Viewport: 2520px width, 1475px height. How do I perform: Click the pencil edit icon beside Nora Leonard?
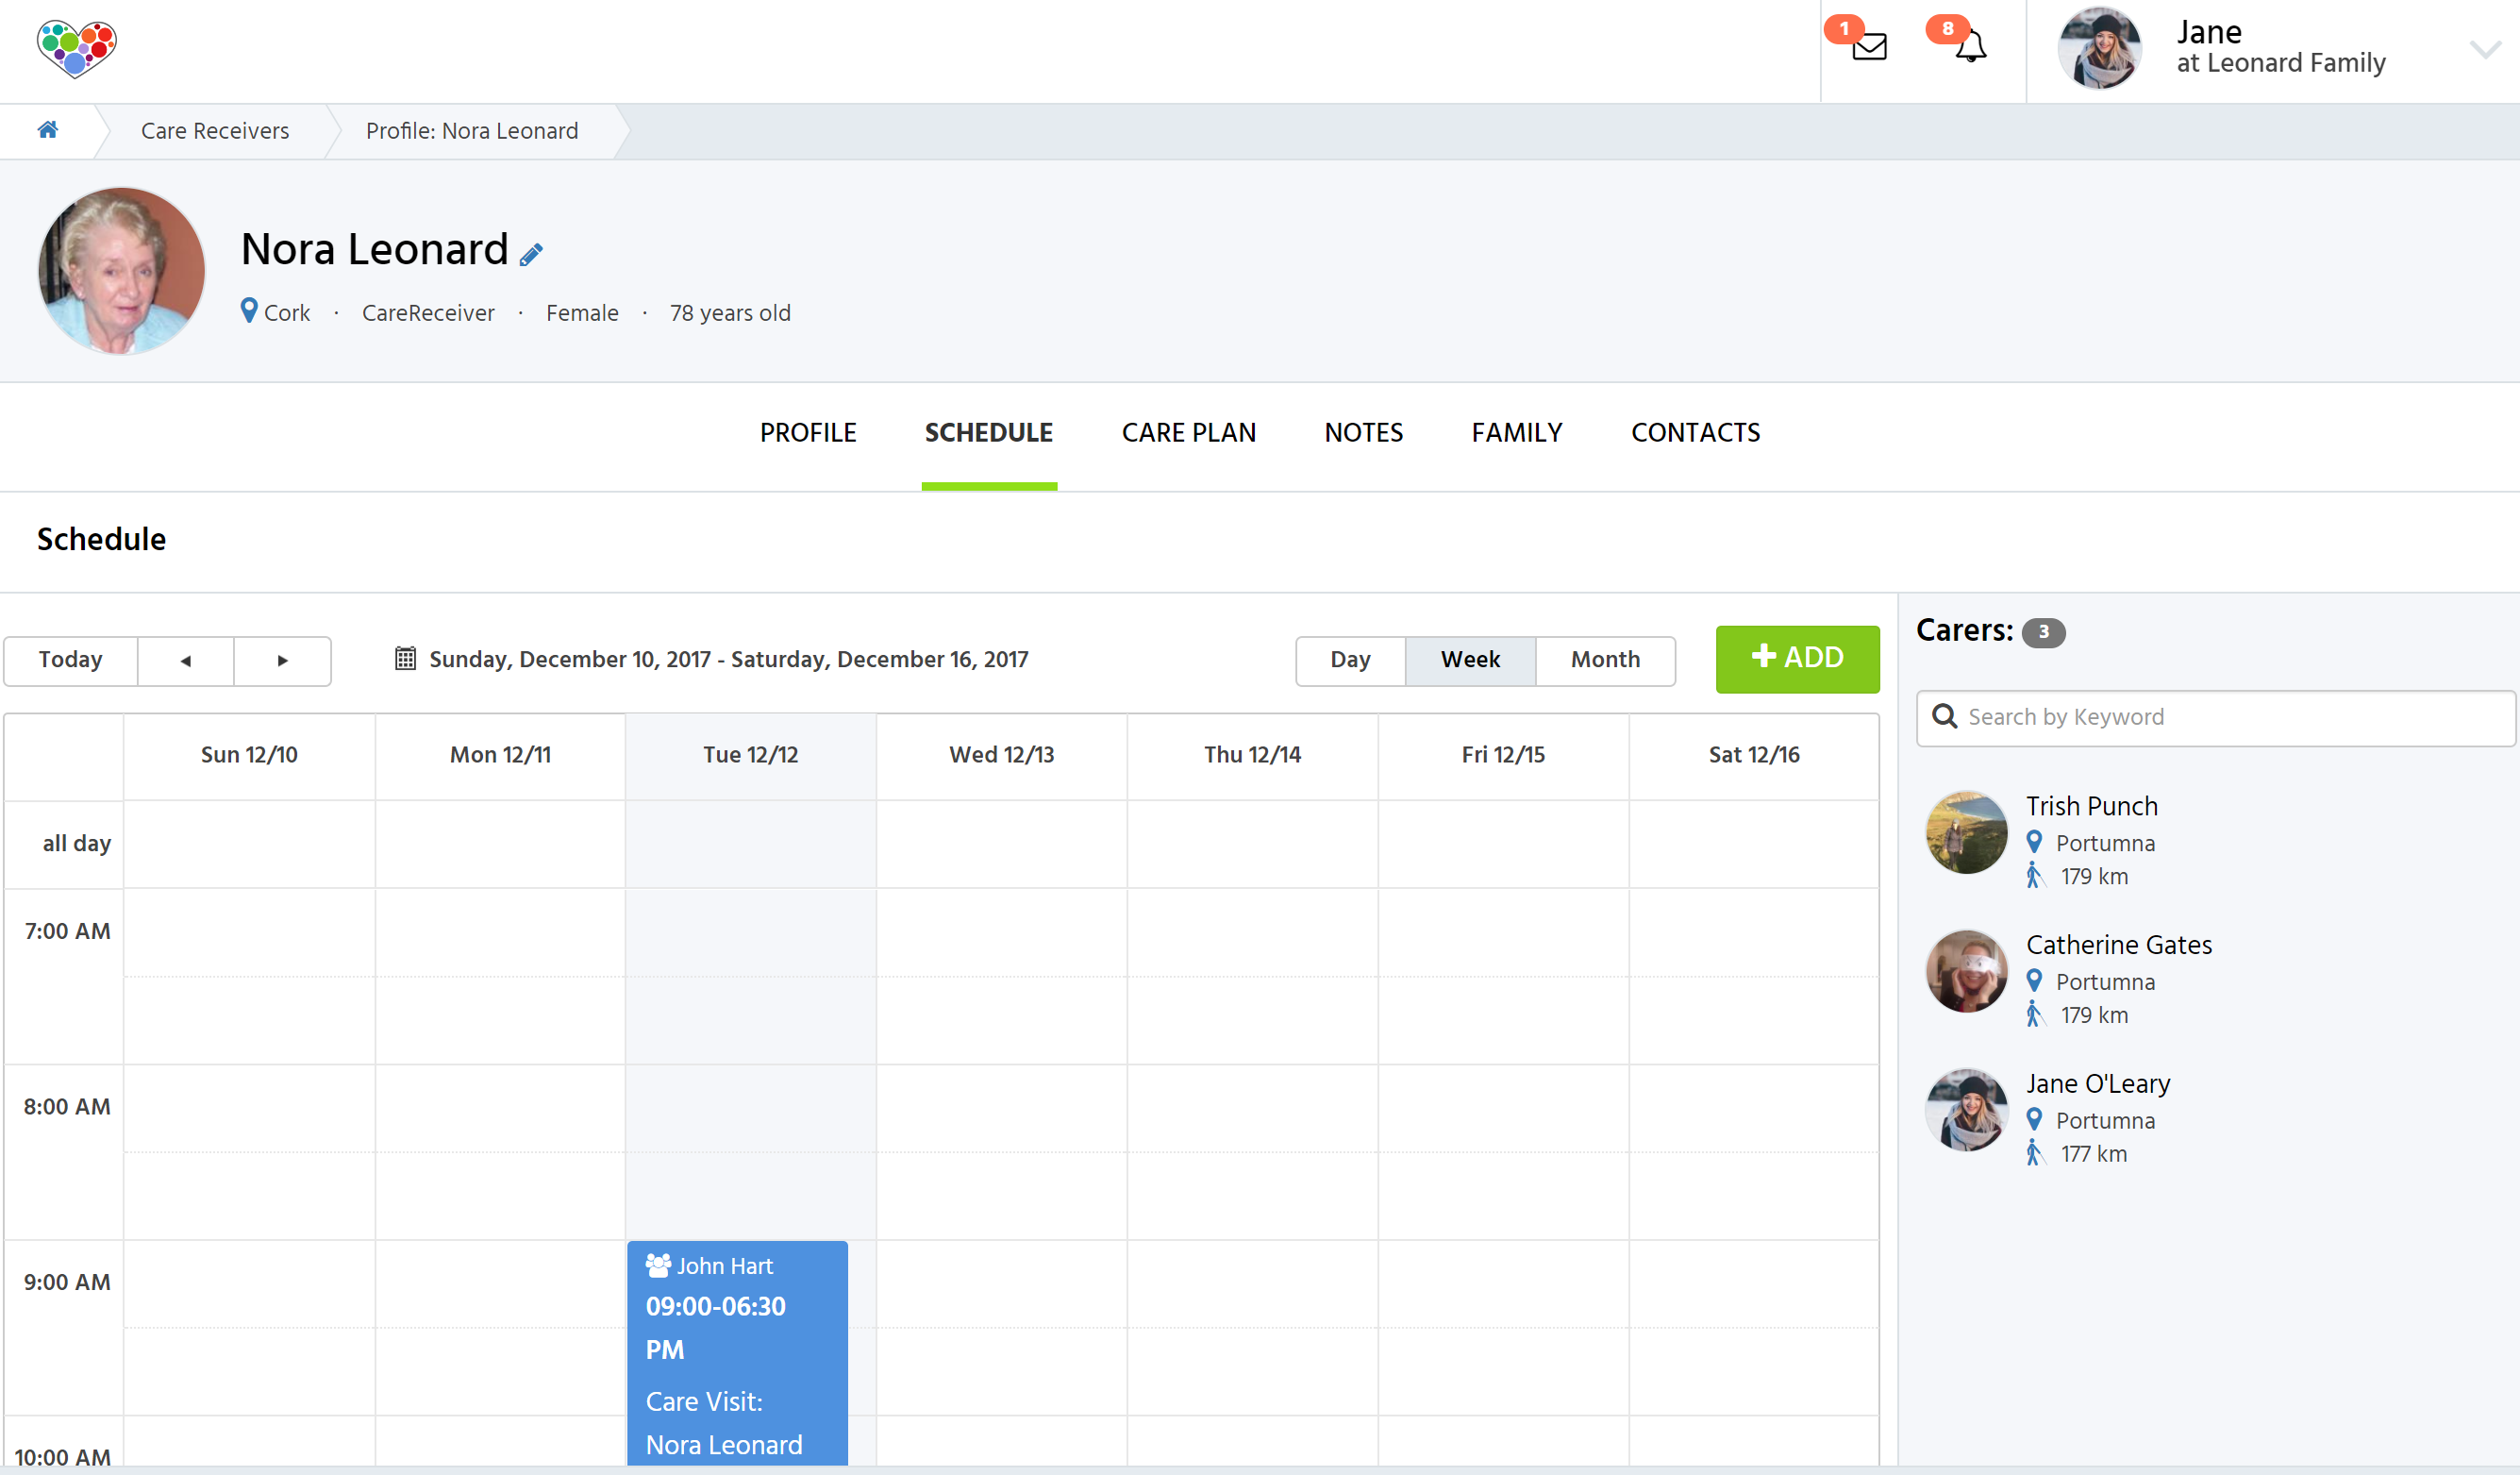[x=531, y=254]
